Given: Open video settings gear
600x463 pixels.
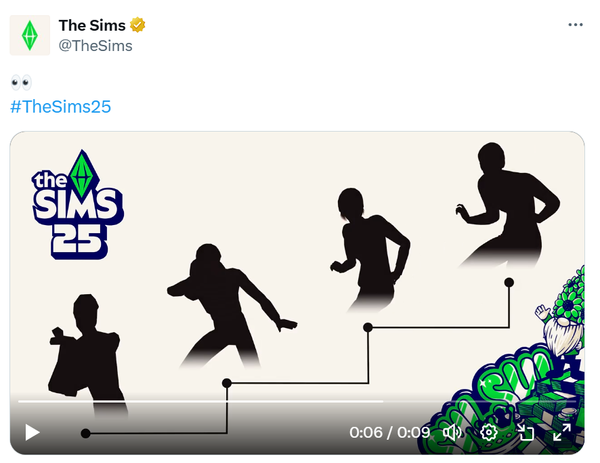Looking at the screenshot, I should coord(489,432).
